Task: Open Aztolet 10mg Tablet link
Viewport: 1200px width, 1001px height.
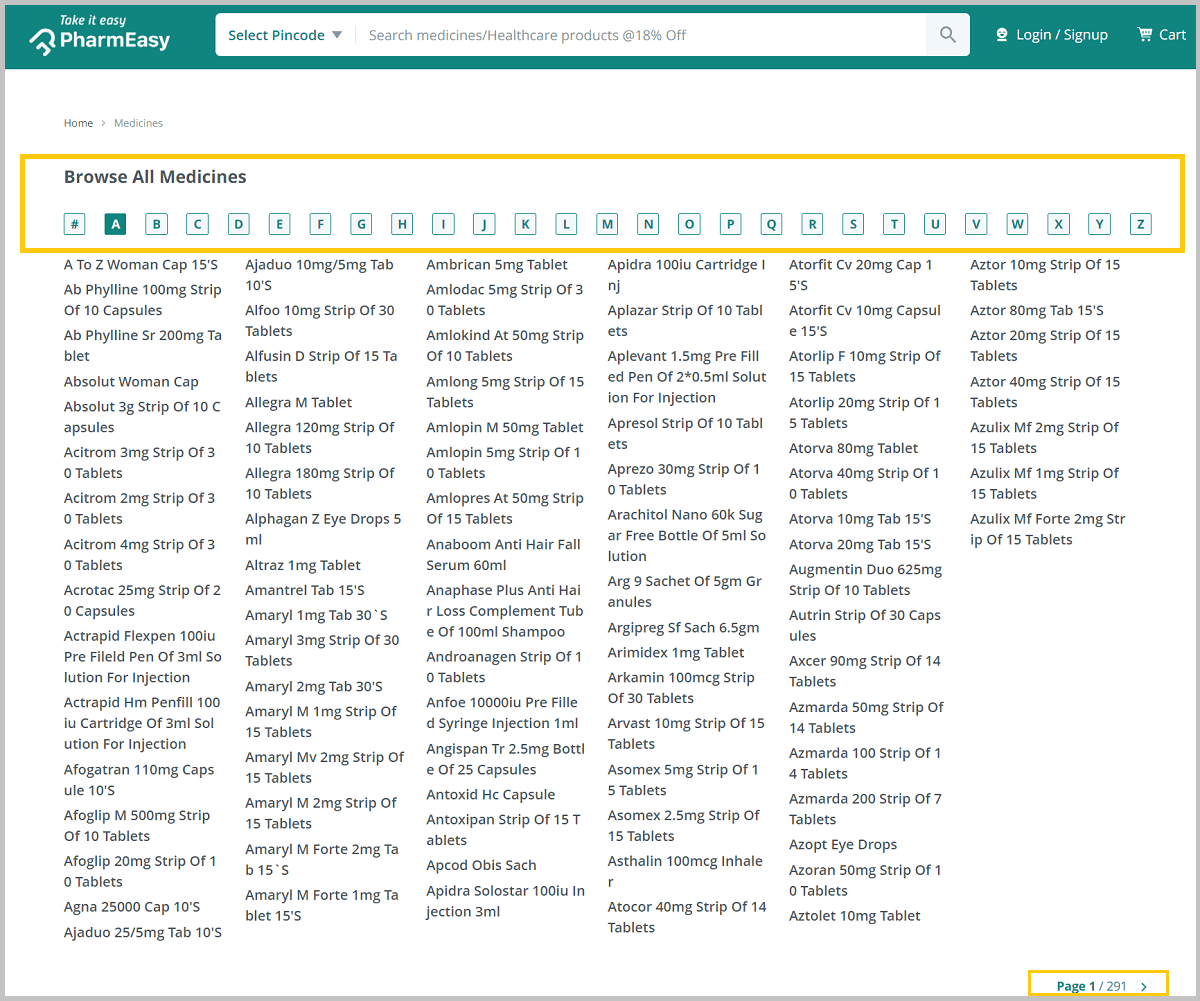Action: tap(855, 916)
